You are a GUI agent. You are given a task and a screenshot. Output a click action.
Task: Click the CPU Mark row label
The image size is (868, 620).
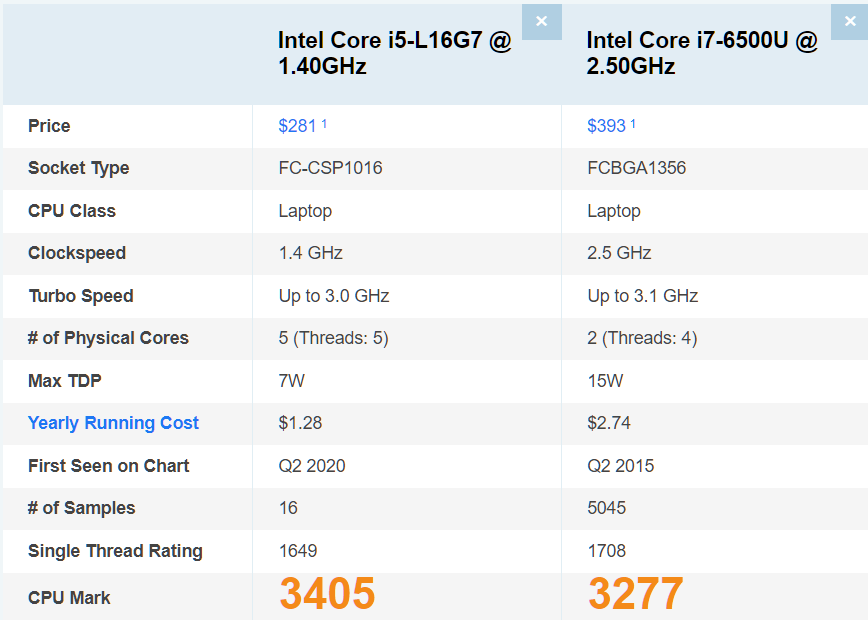click(69, 598)
